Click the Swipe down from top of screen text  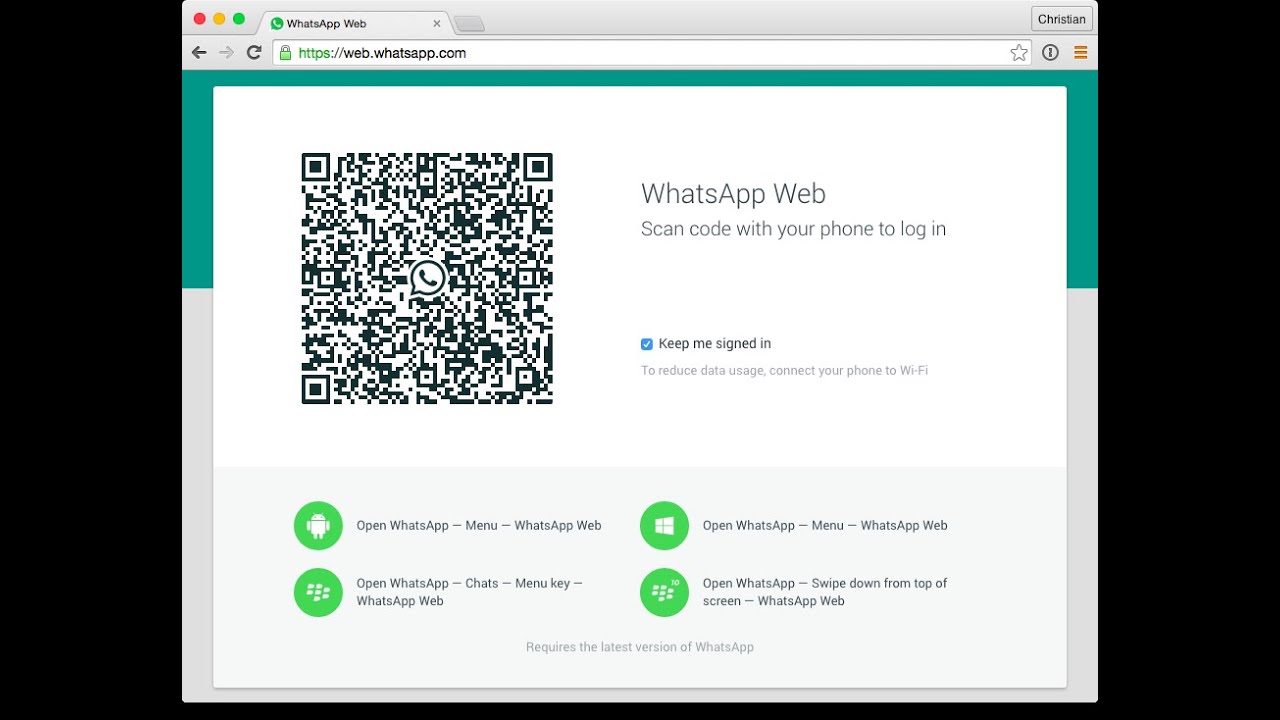[825, 592]
